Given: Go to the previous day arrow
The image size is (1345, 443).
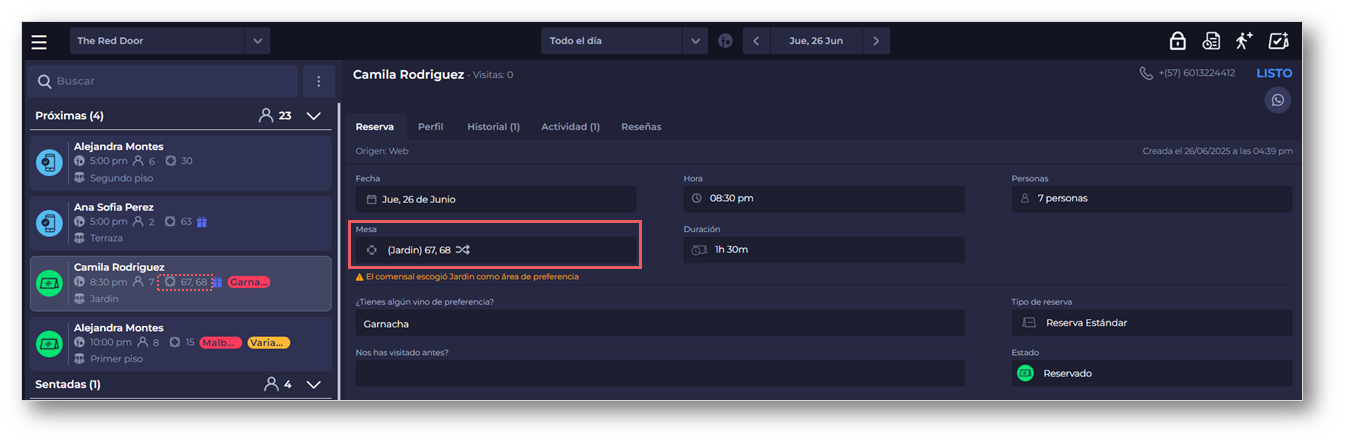Looking at the screenshot, I should click(756, 41).
